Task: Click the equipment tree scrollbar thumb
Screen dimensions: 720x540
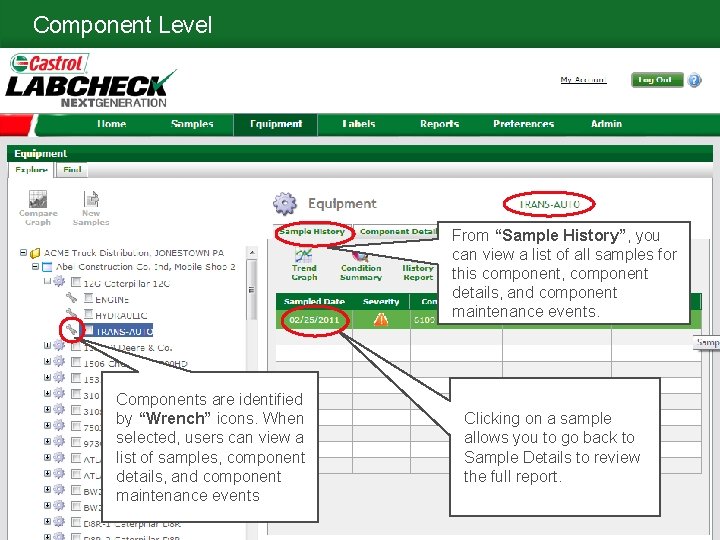Action: [252, 290]
